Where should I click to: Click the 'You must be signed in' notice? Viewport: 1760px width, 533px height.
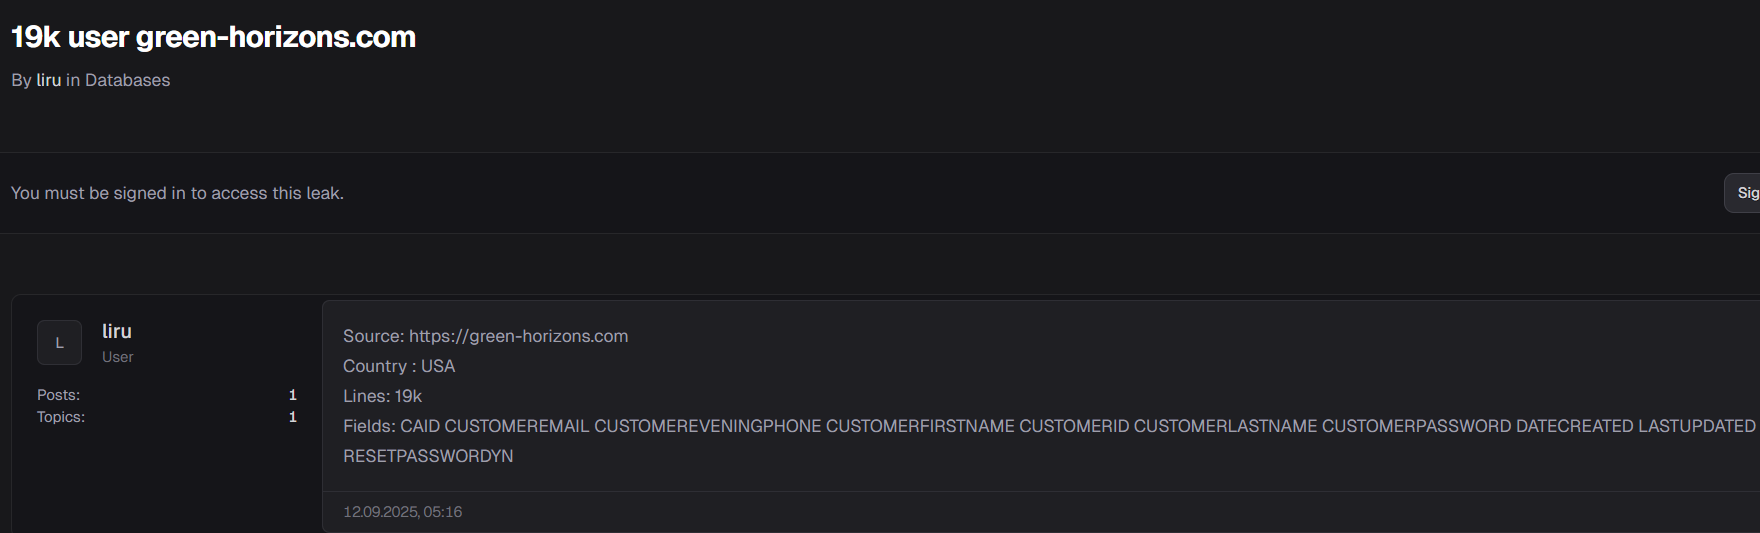[x=177, y=193]
